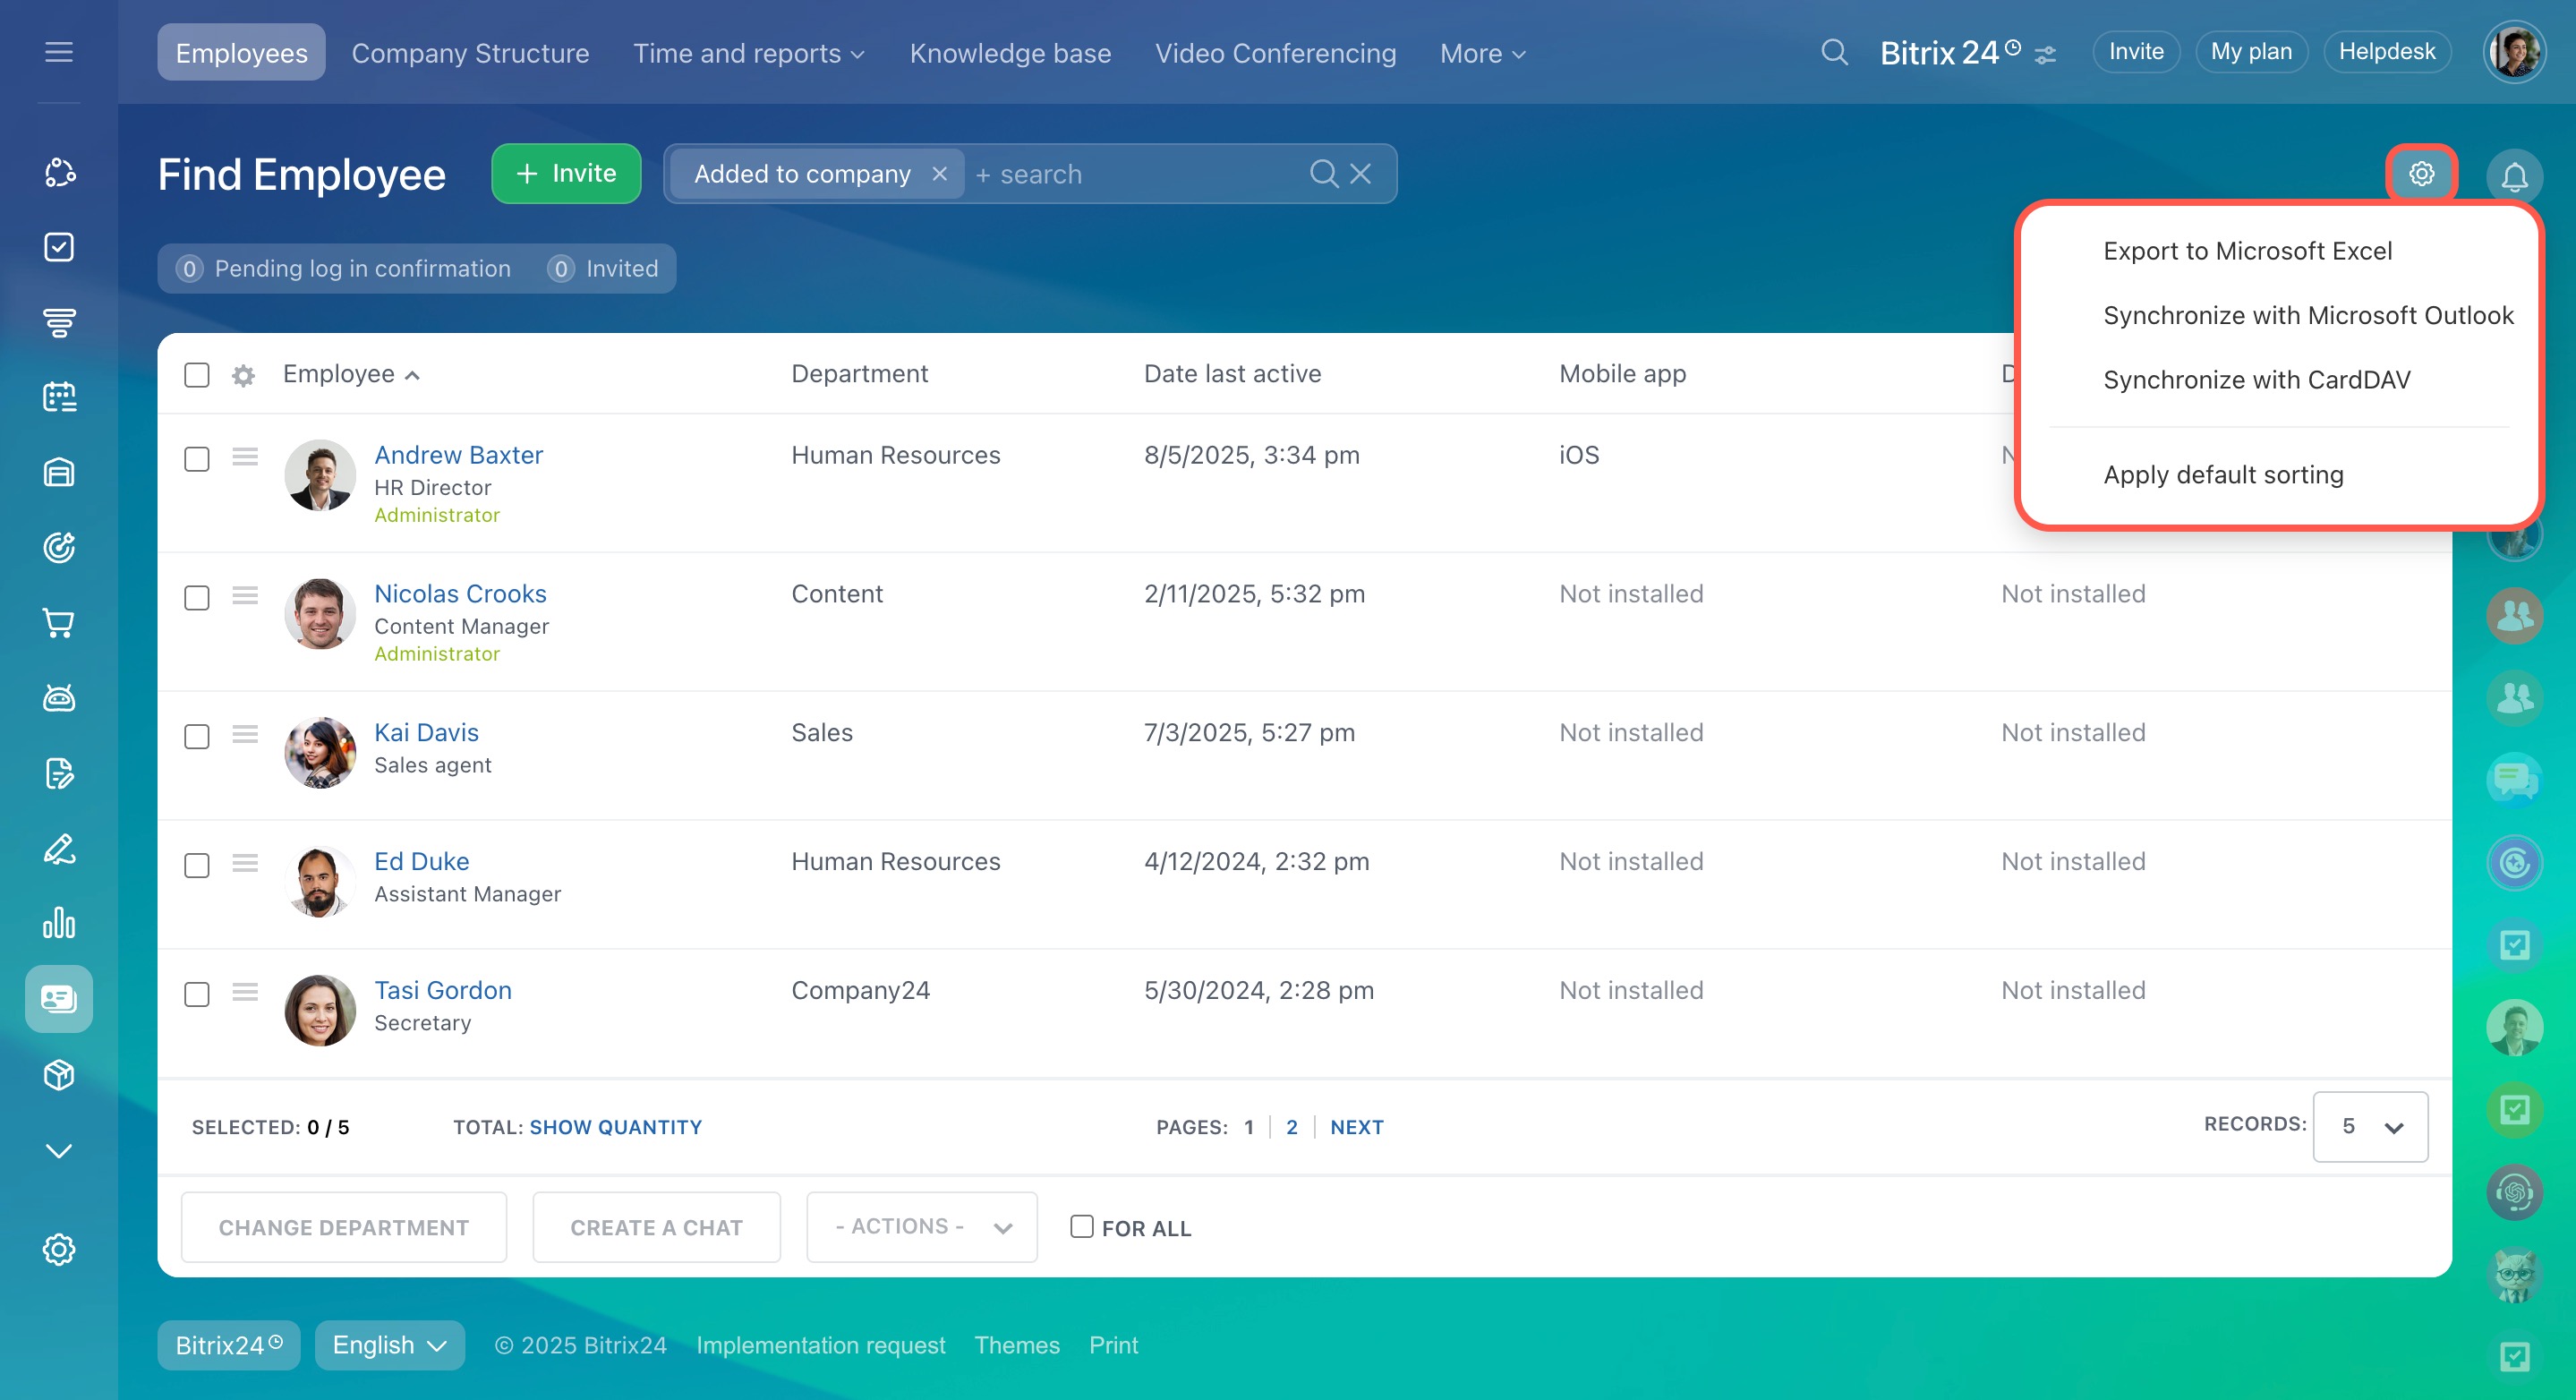The width and height of the screenshot is (2576, 1400).
Task: Open the English language selector
Action: 389,1345
